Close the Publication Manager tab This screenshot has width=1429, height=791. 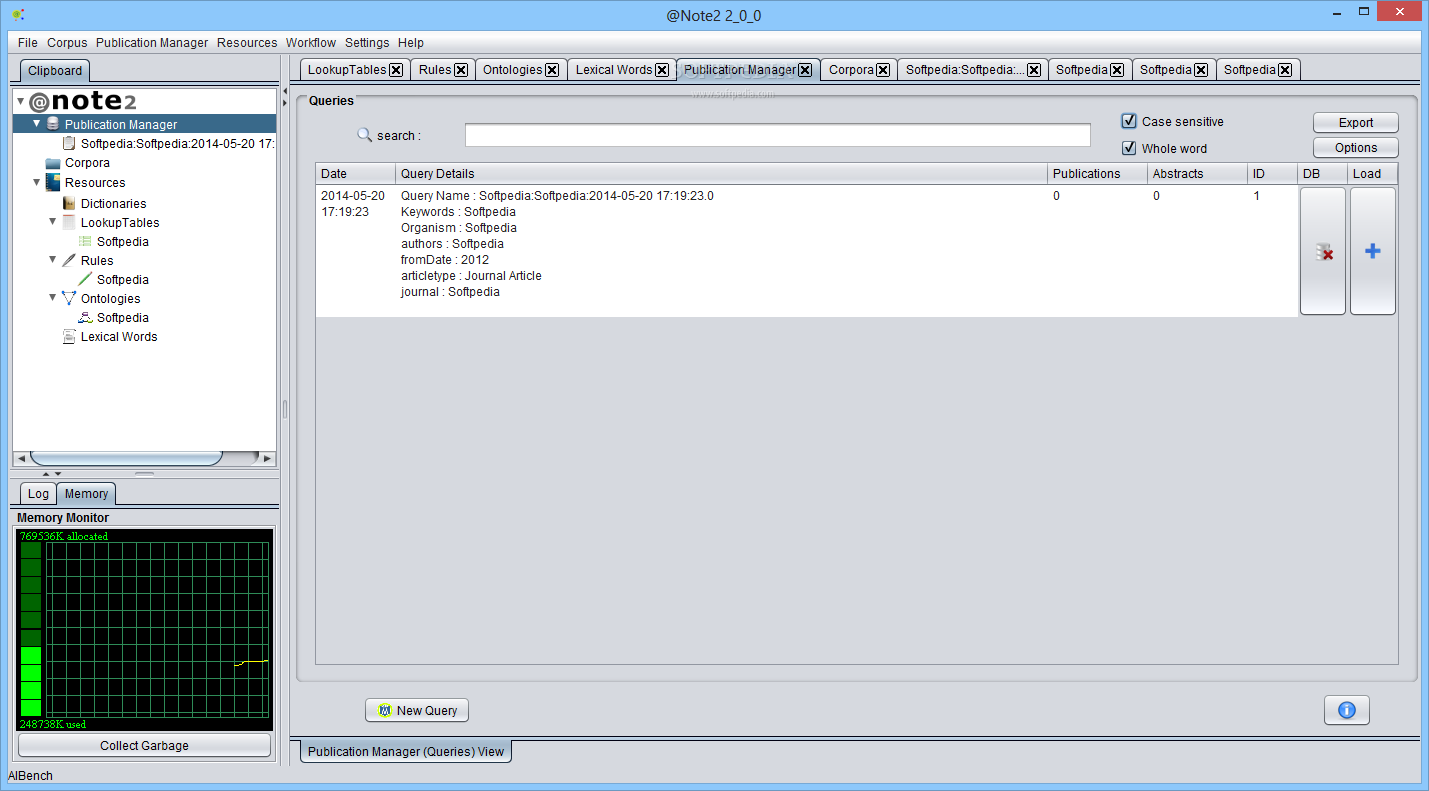pos(805,70)
